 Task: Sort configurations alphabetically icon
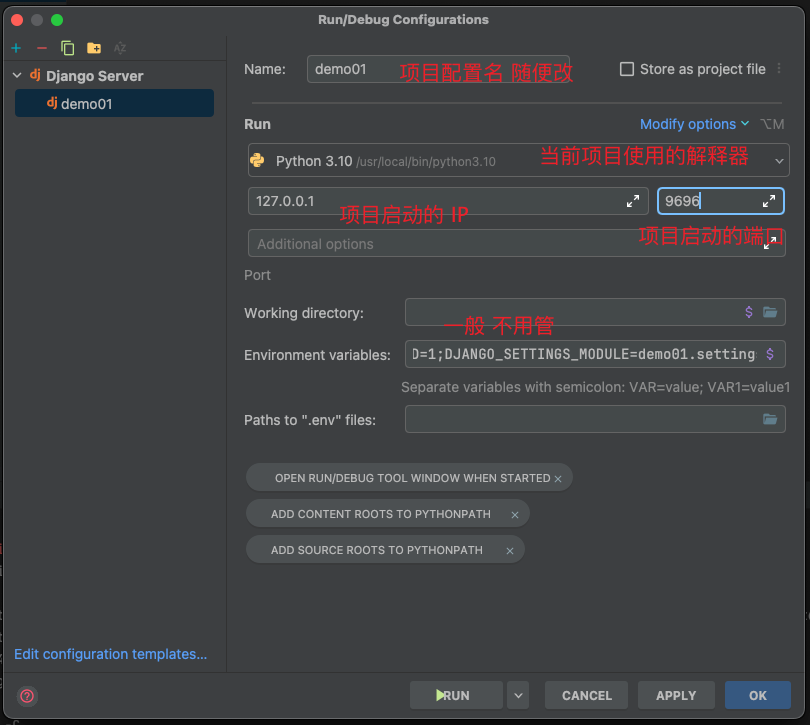pos(120,48)
